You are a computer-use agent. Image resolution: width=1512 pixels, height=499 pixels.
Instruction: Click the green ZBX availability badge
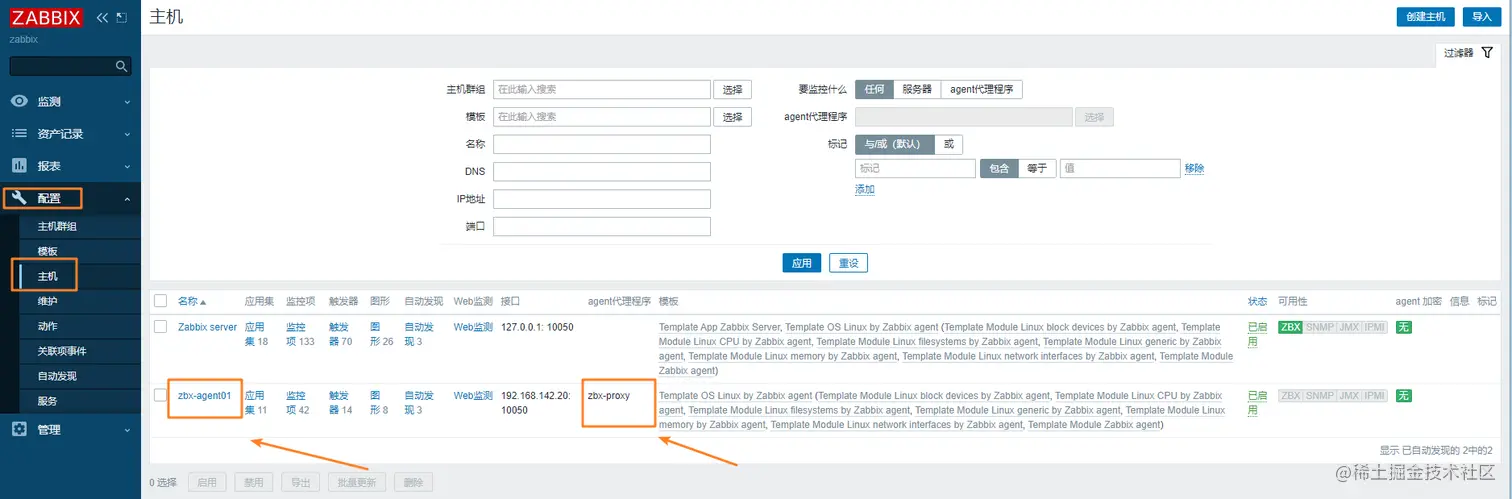click(1290, 327)
